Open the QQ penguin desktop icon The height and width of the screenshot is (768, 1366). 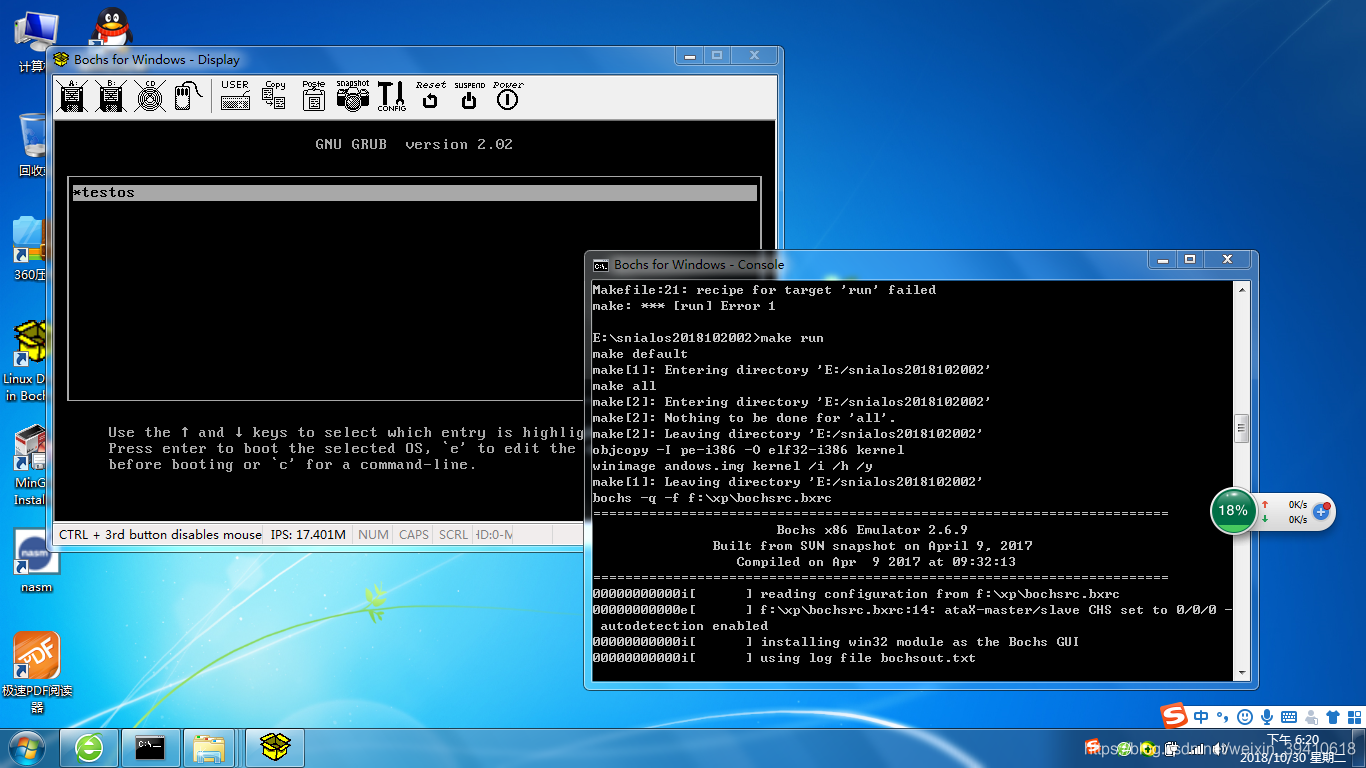pos(111,27)
